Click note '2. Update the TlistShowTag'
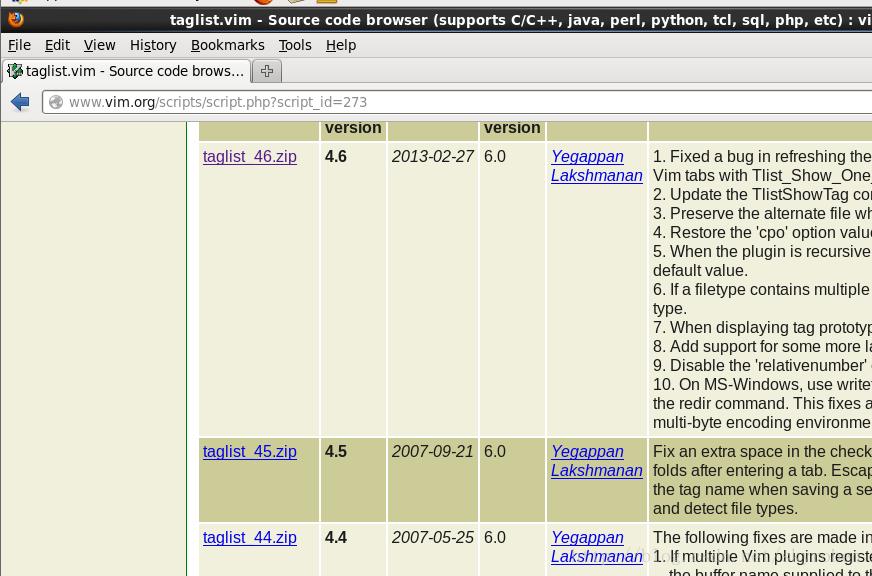This screenshot has width=872, height=576. point(762,195)
